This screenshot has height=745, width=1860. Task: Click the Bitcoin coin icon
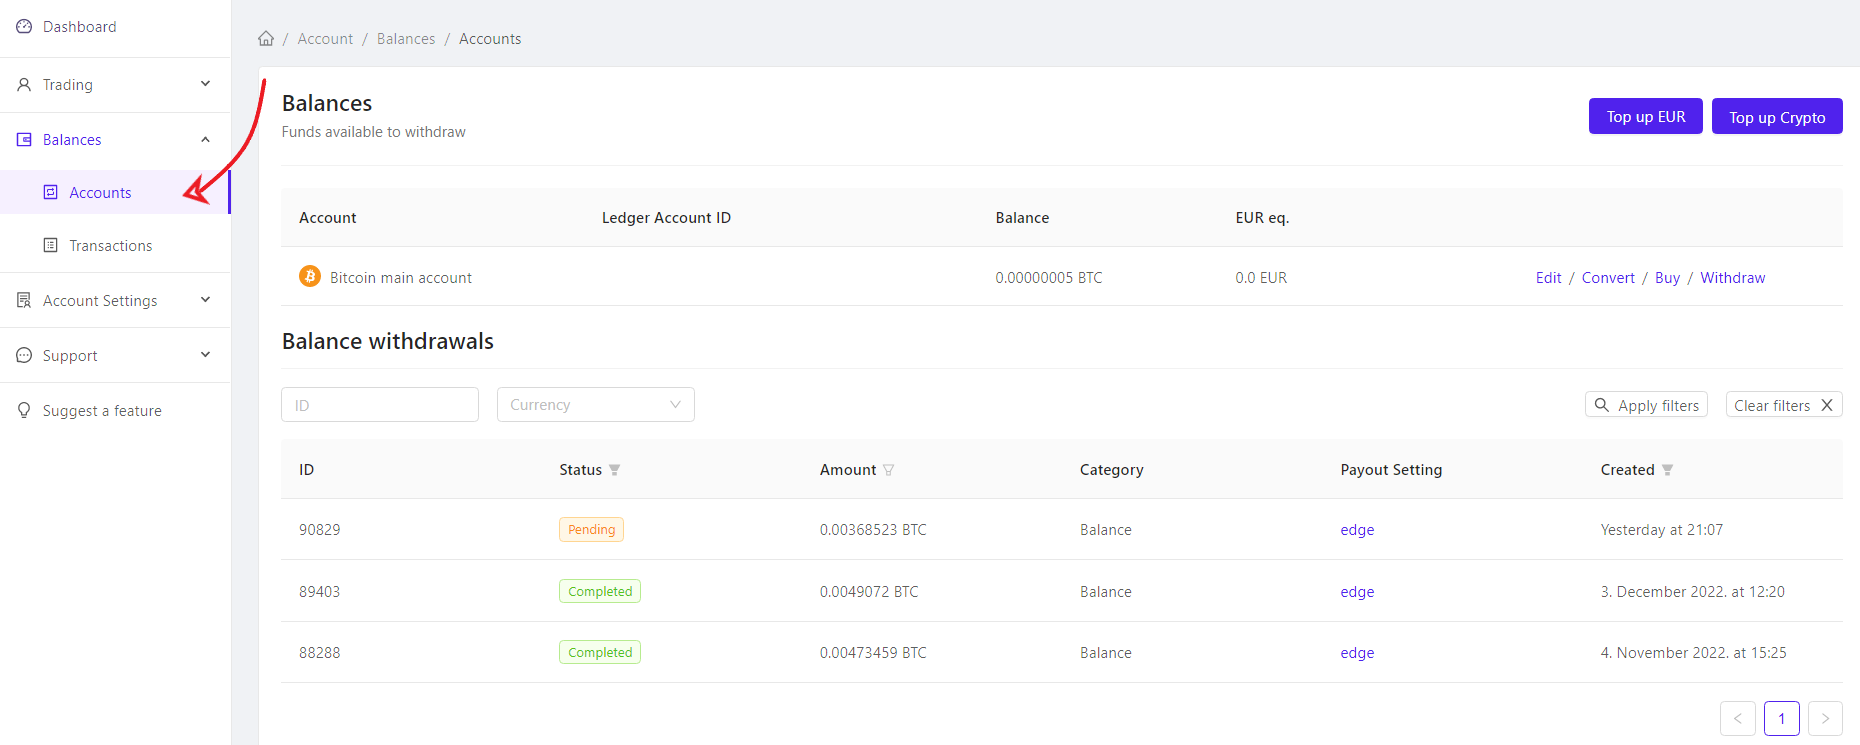tap(310, 276)
